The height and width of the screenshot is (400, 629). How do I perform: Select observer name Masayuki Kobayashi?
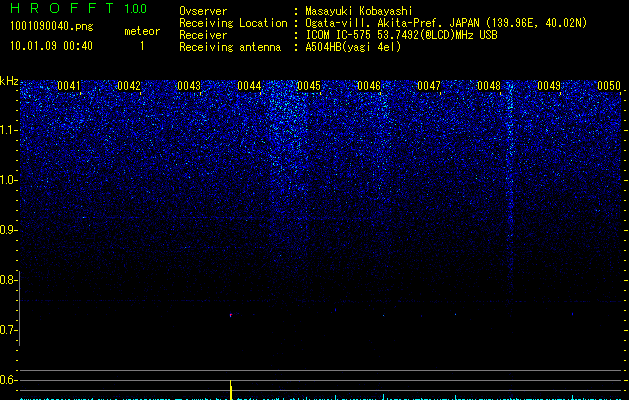(x=359, y=11)
